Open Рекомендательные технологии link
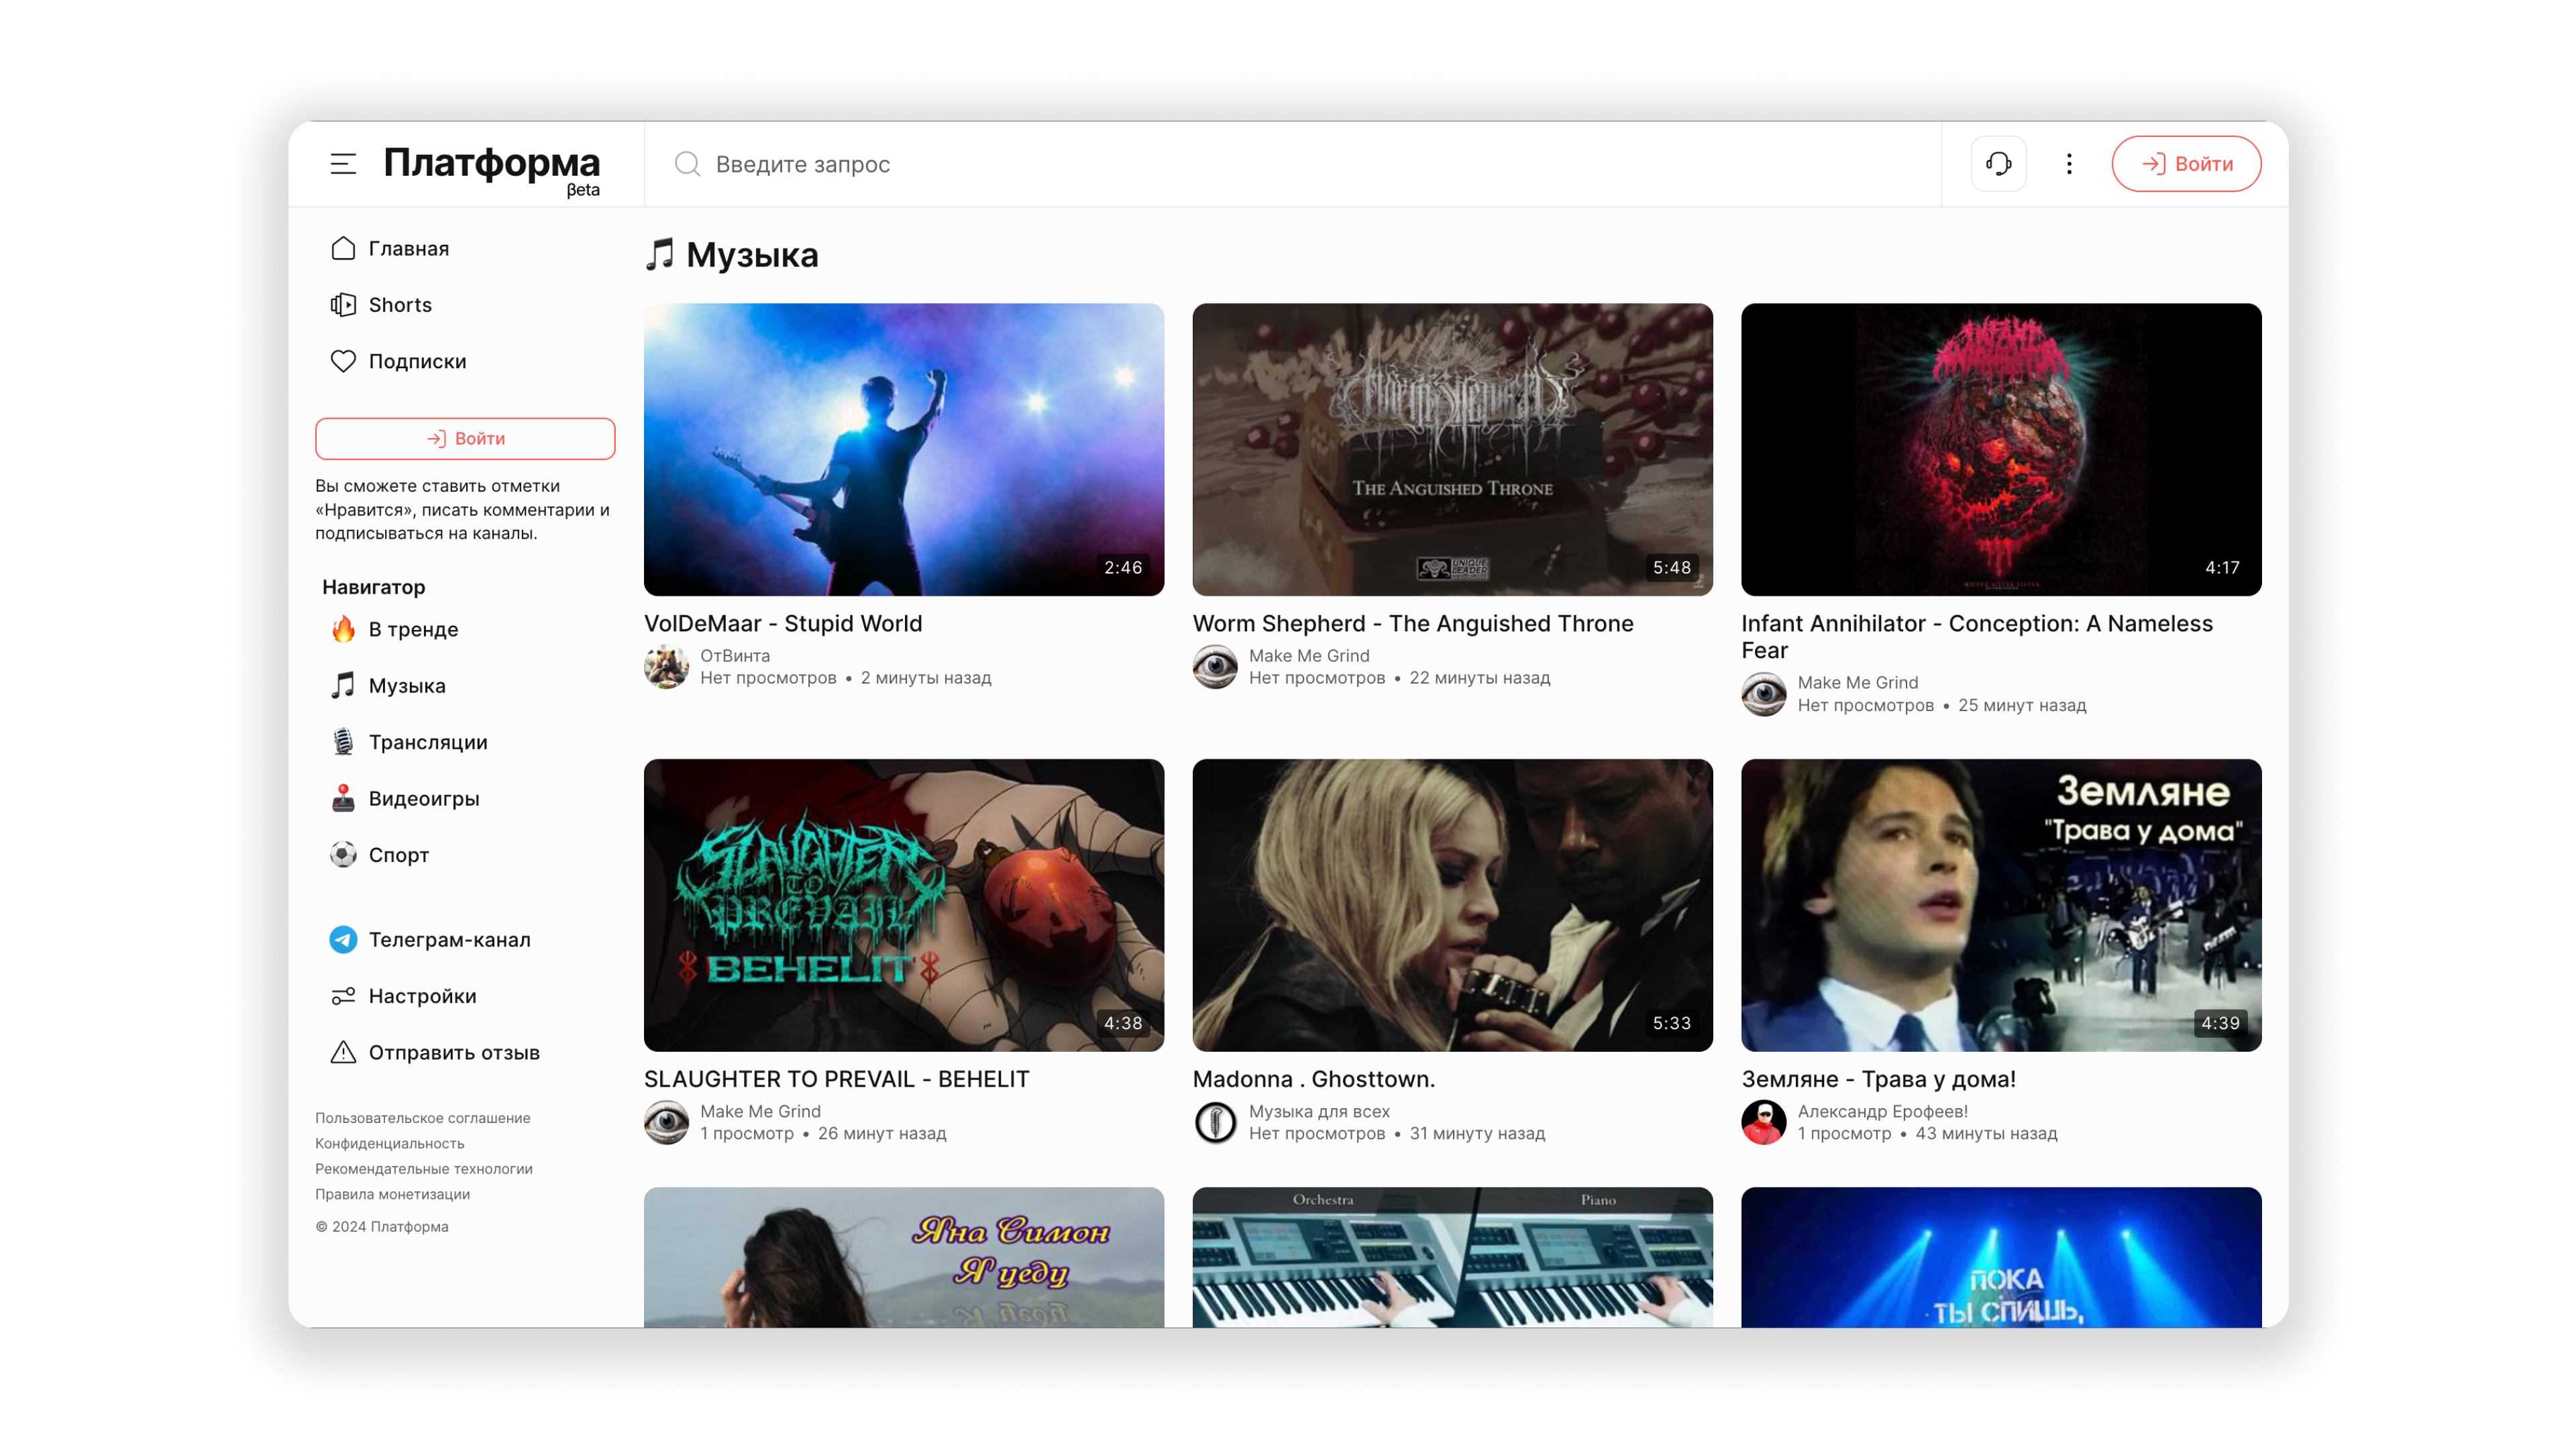This screenshot has width=2576, height=1449. [424, 1169]
